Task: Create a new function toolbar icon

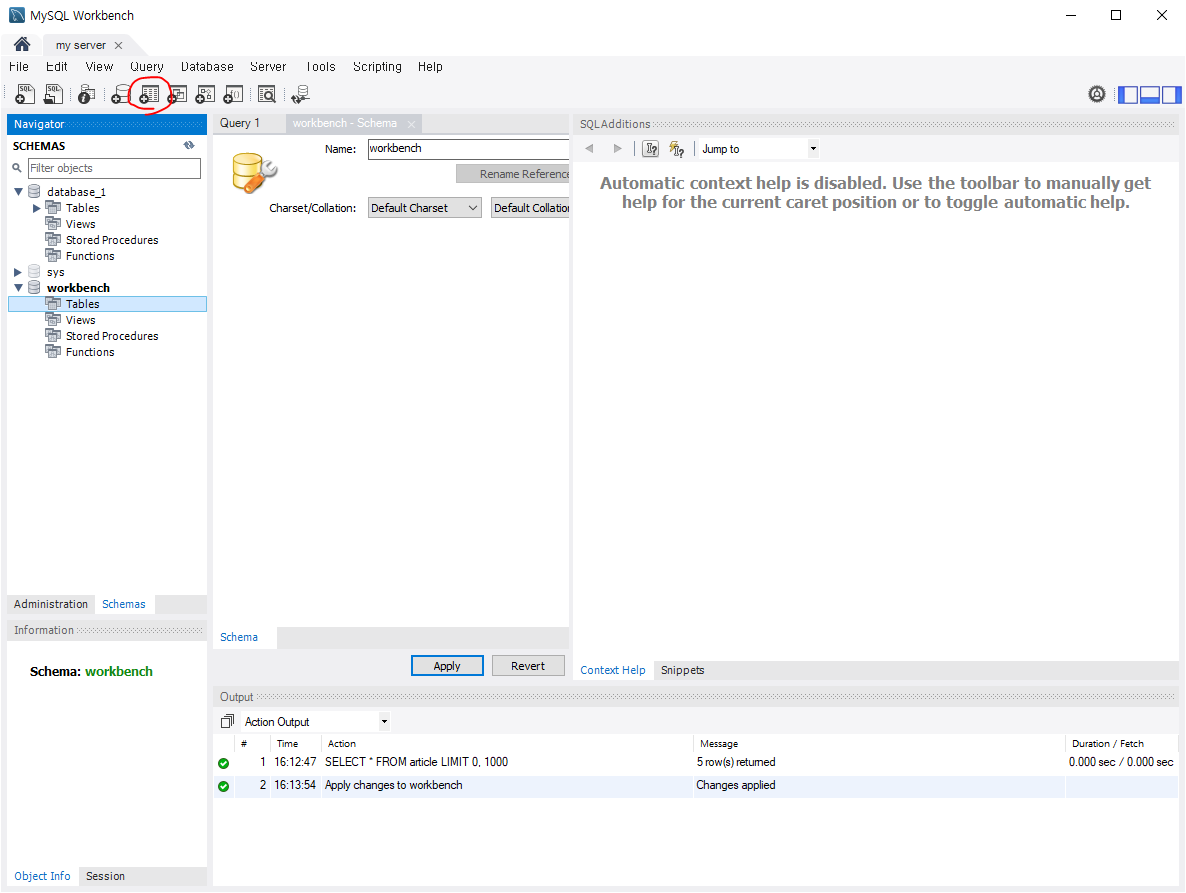Action: click(233, 94)
